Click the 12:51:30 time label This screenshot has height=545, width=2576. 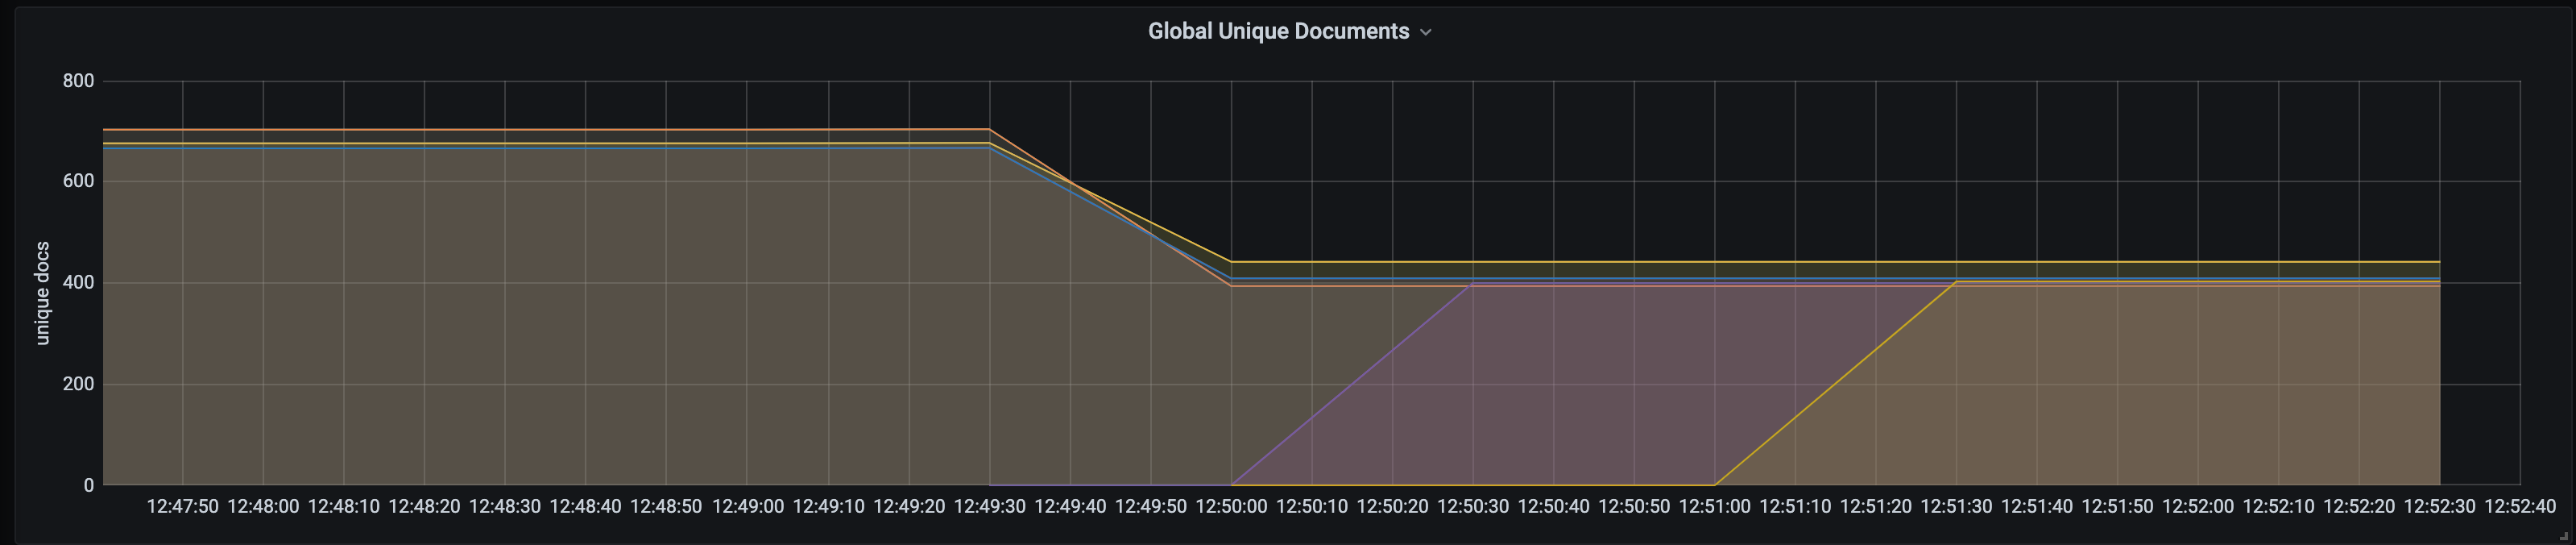[x=1956, y=507]
